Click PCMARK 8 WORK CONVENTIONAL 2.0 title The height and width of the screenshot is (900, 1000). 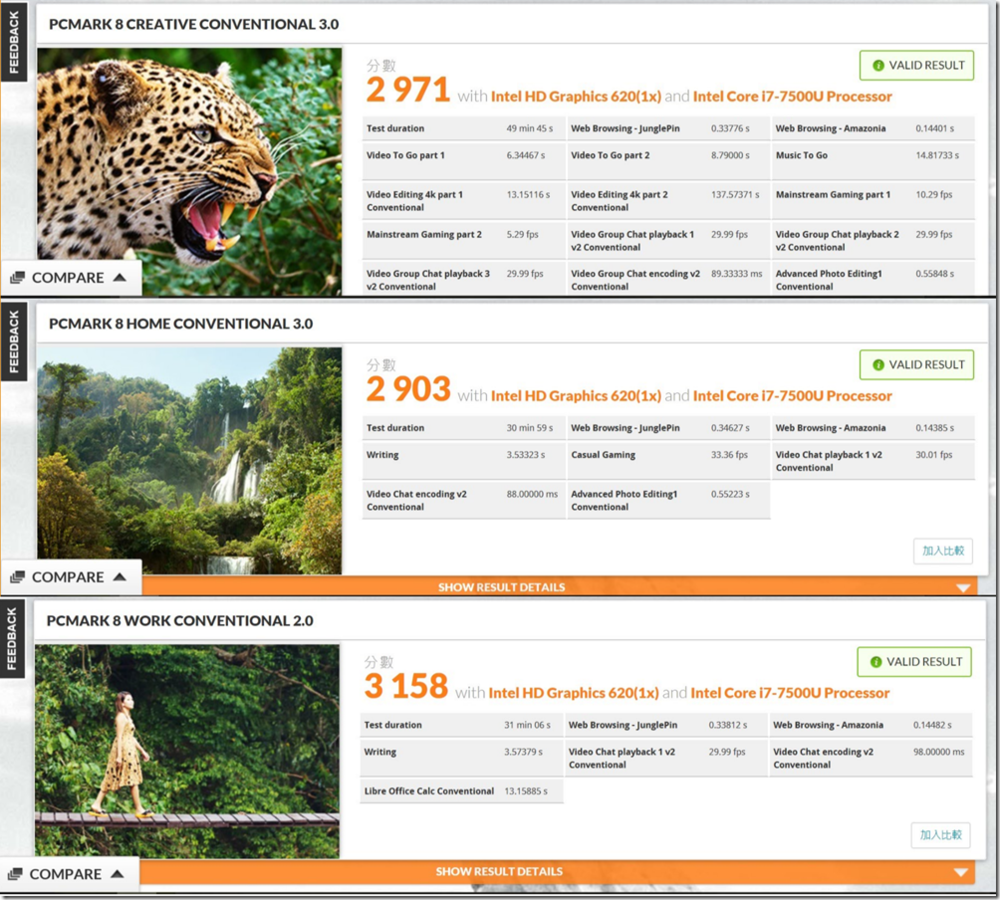click(x=180, y=621)
